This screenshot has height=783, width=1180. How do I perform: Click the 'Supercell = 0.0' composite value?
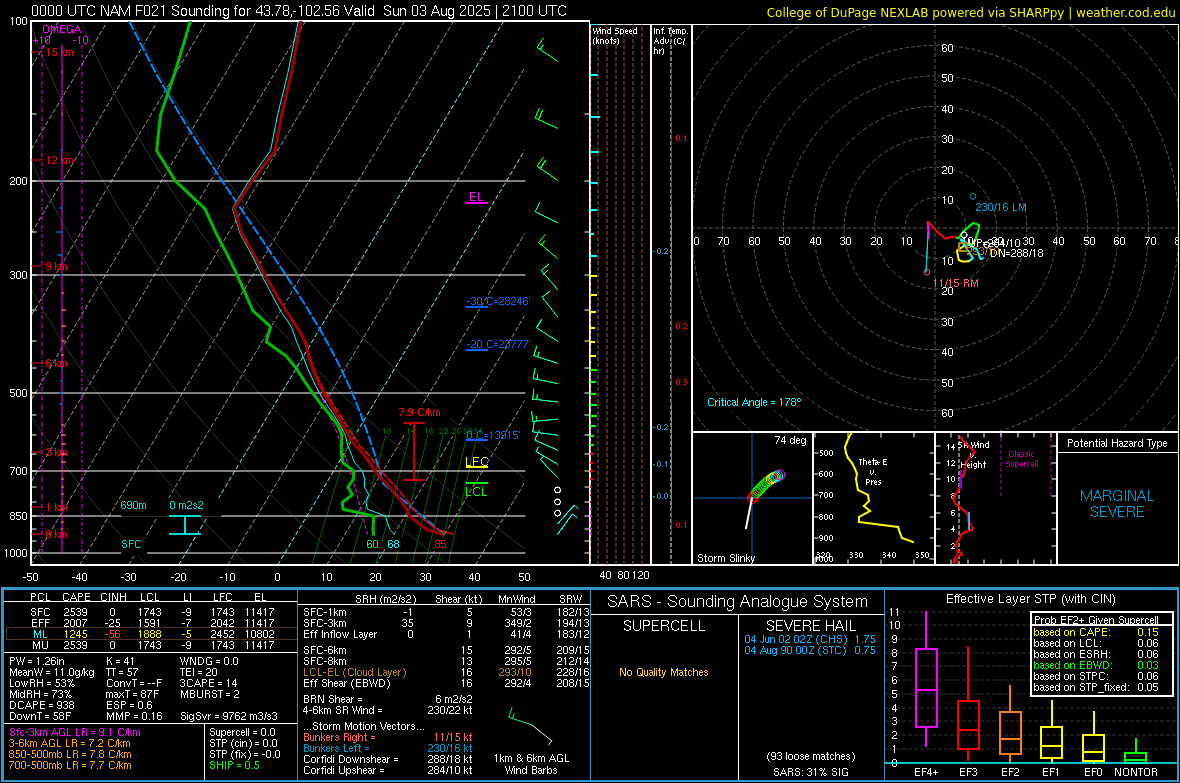pyautogui.click(x=242, y=732)
